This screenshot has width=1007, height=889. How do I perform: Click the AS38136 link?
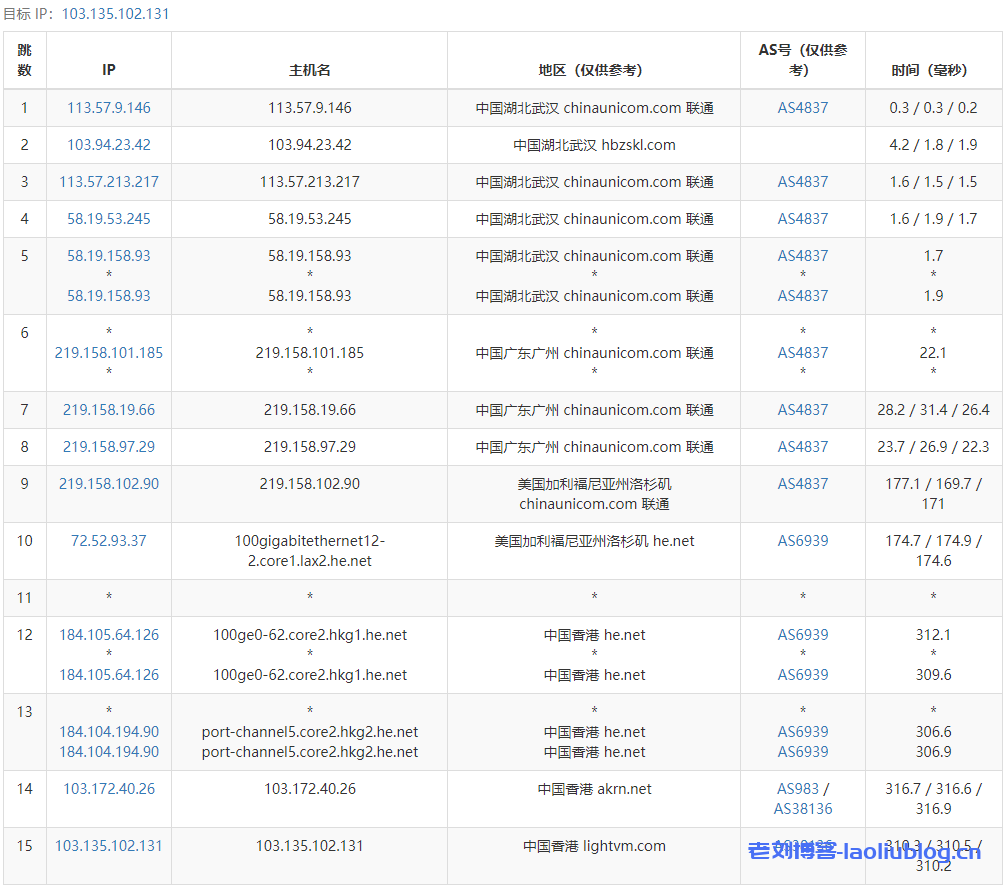803,809
